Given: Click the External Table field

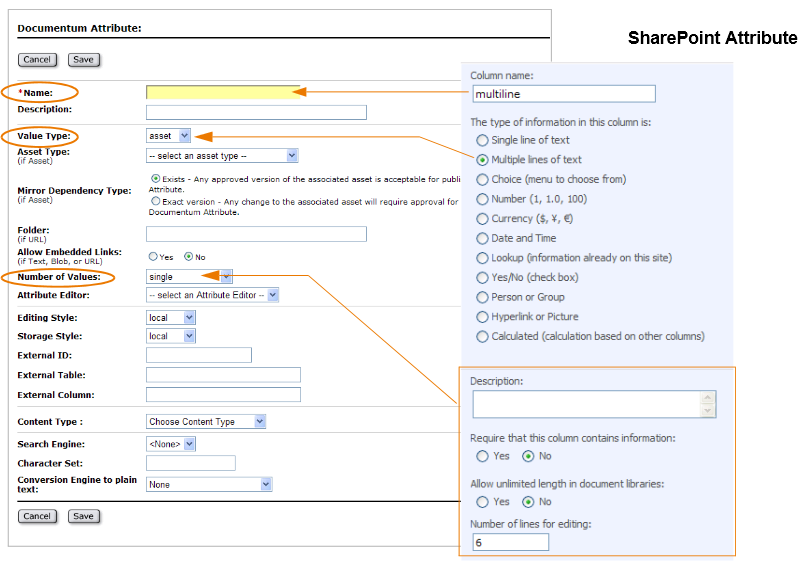Looking at the screenshot, I should [223, 375].
